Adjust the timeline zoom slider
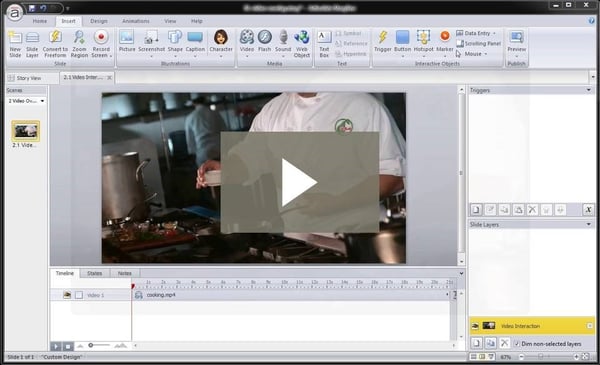Image resolution: width=600 pixels, height=365 pixels. click(91, 345)
